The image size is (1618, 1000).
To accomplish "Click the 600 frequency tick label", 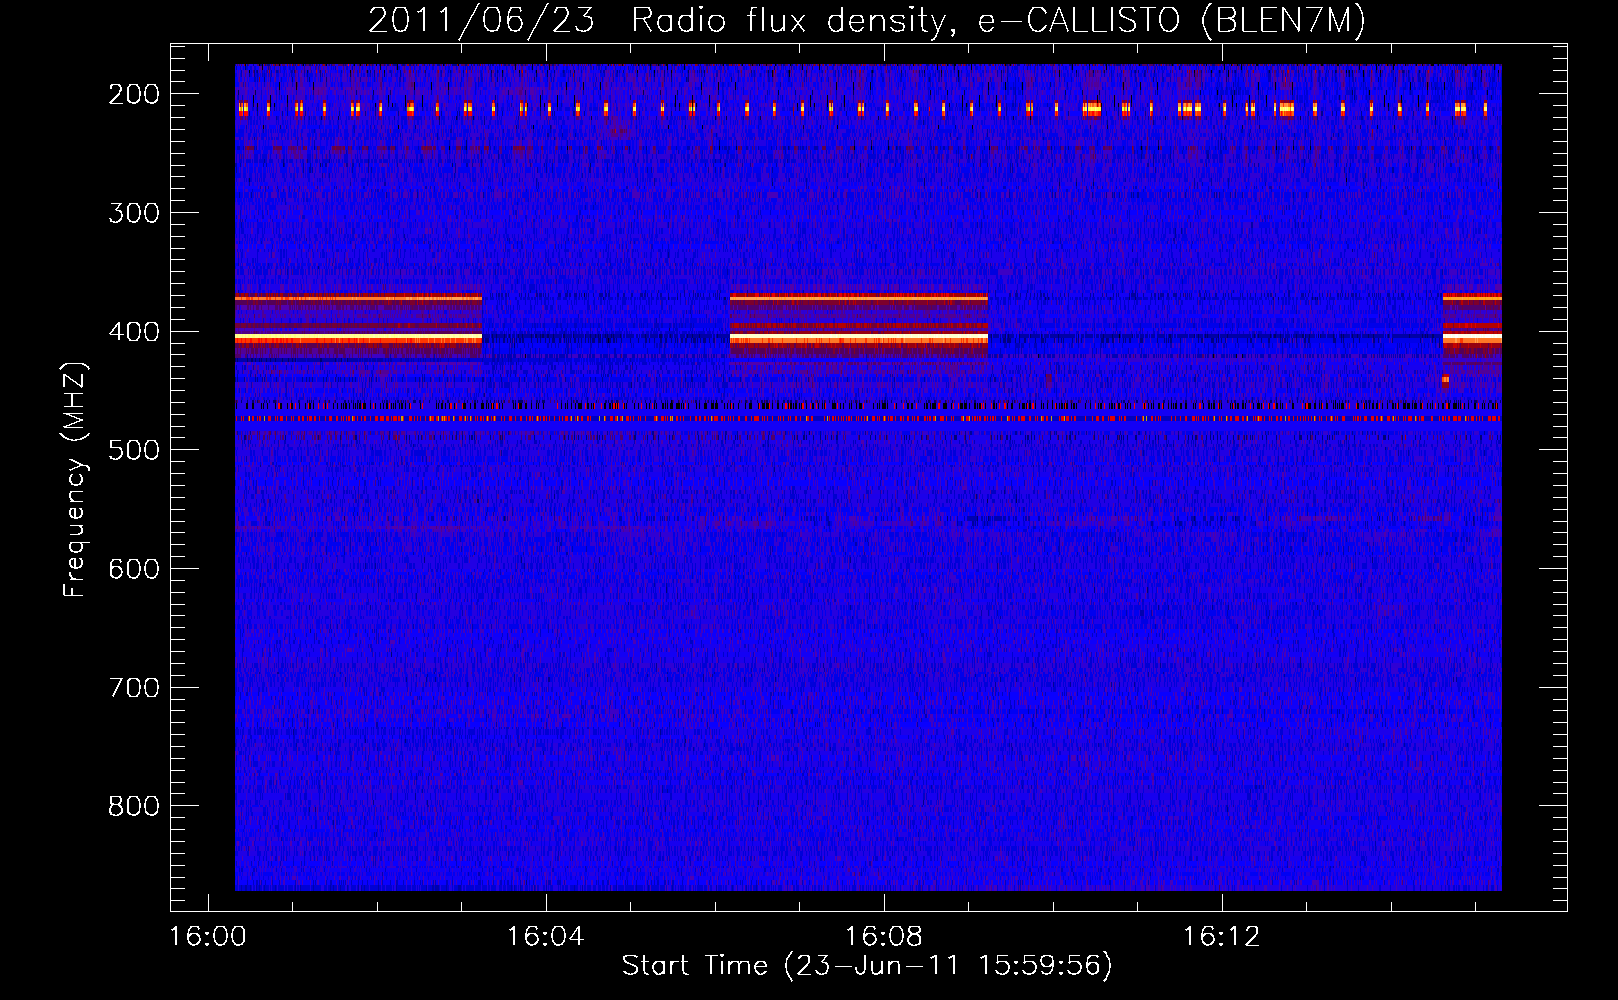I will coord(134,569).
